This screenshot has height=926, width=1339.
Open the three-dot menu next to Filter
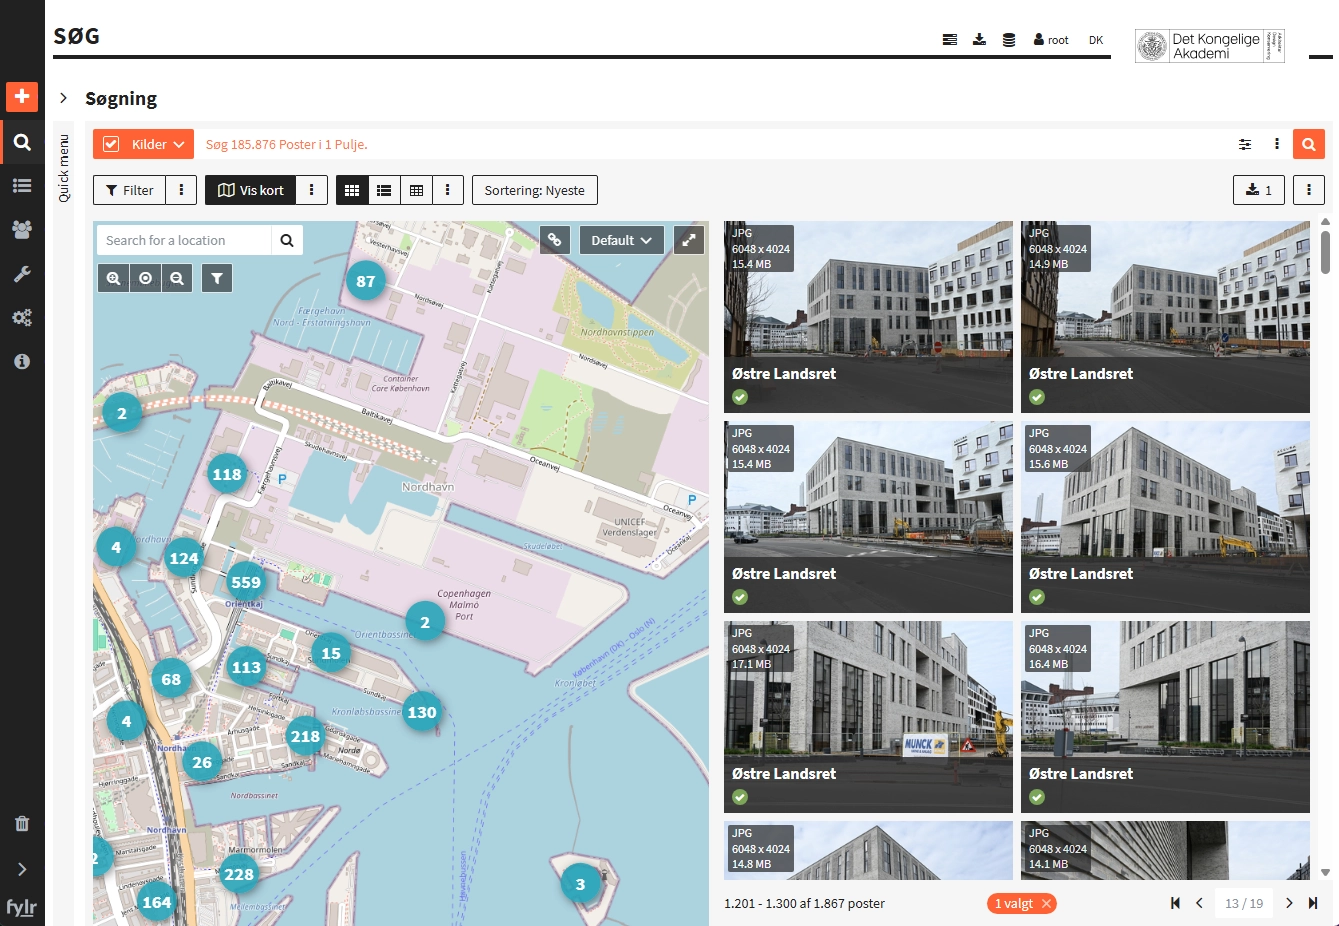tap(181, 190)
